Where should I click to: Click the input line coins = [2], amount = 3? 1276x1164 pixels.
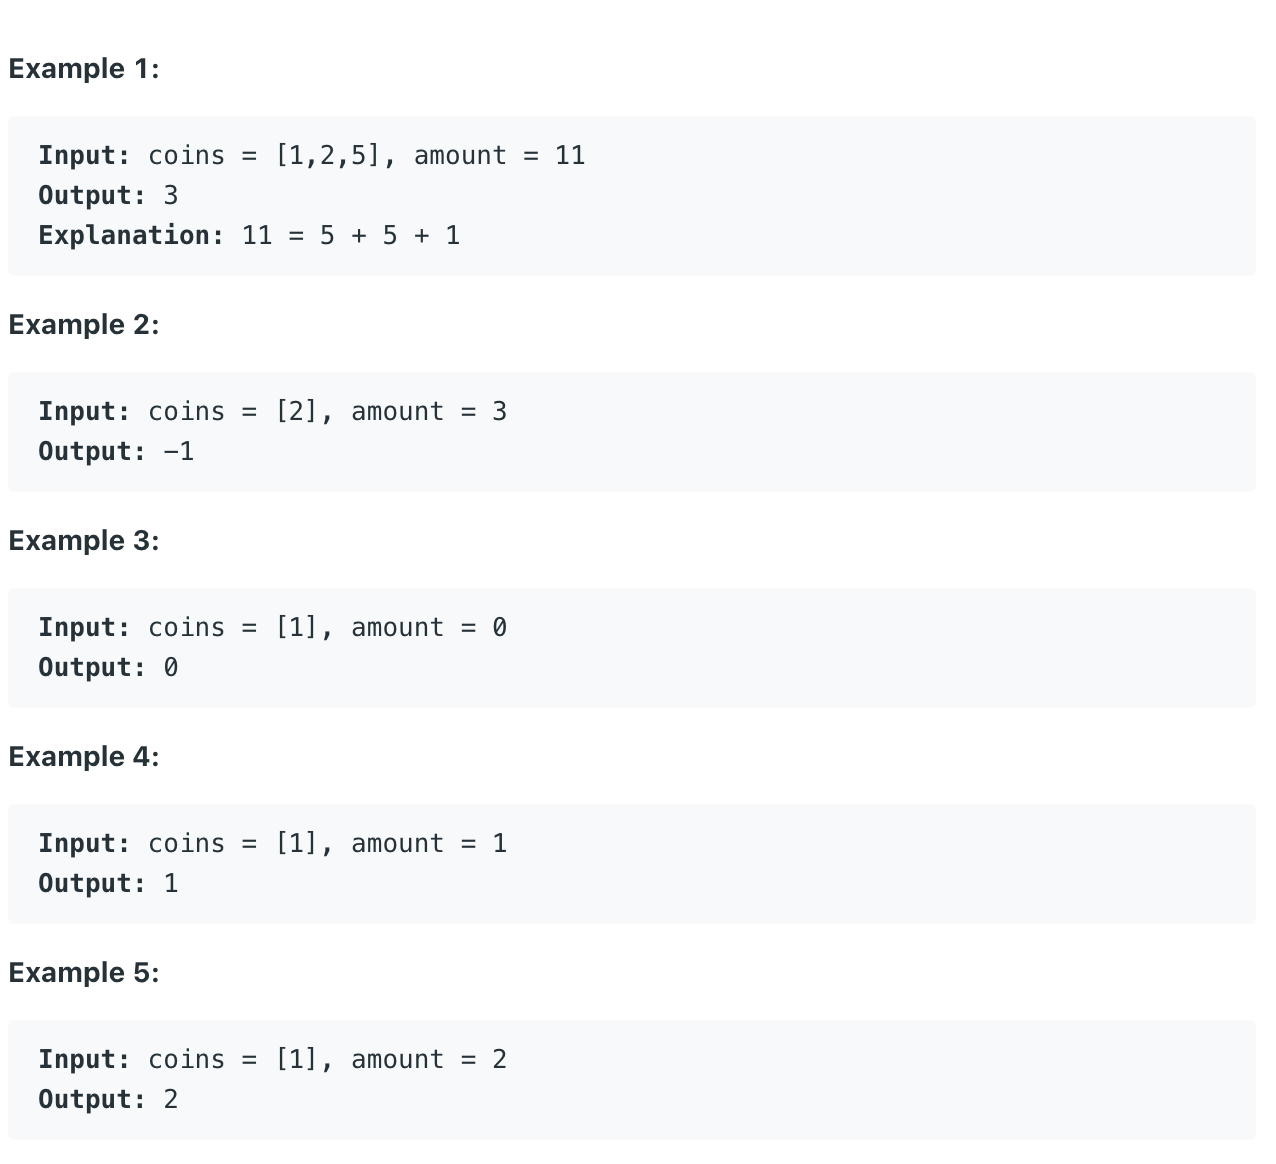tap(273, 412)
